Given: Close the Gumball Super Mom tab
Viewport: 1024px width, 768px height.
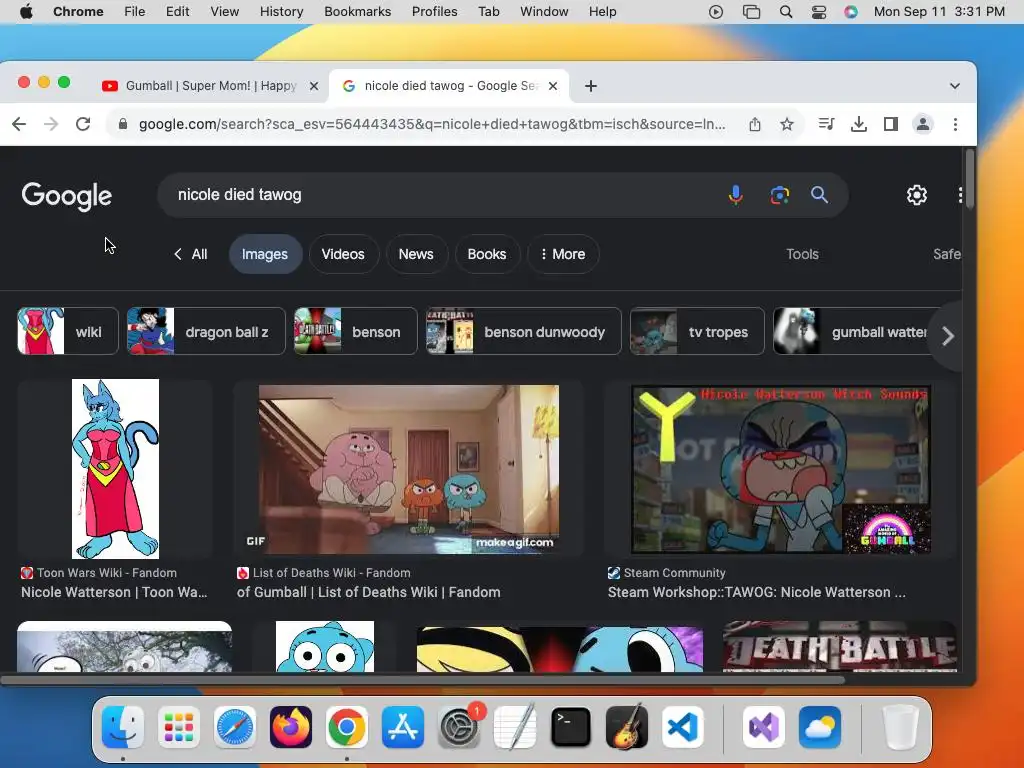Looking at the screenshot, I should pyautogui.click(x=314, y=86).
